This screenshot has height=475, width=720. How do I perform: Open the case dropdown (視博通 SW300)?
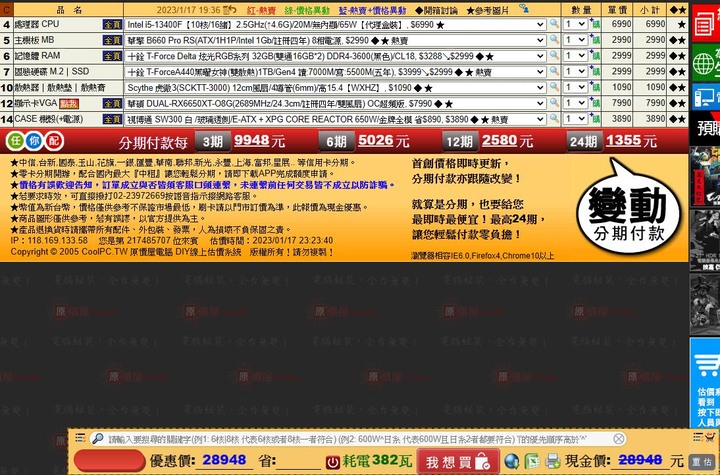click(336, 119)
